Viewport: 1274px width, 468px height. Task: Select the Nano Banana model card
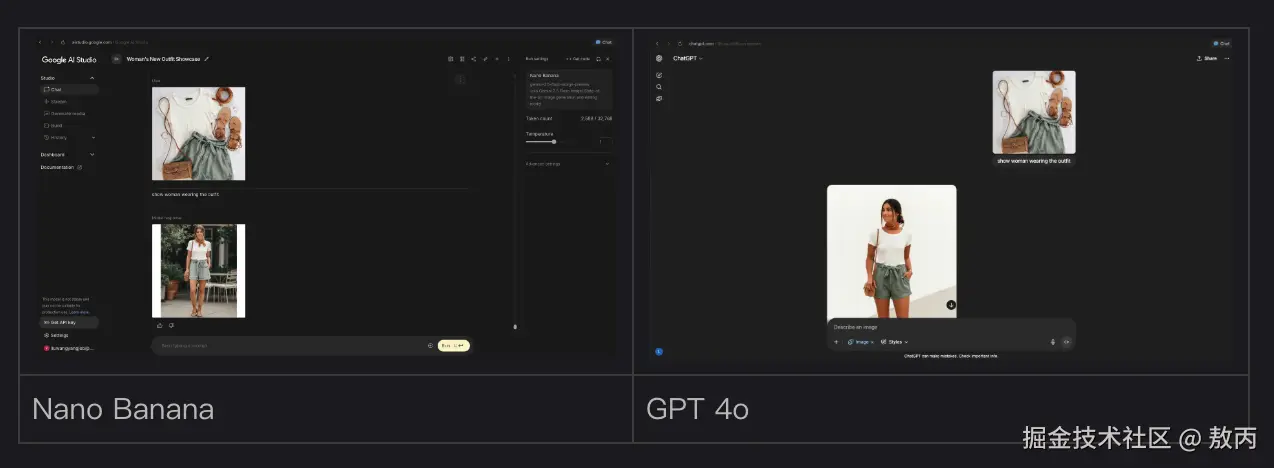coord(569,90)
